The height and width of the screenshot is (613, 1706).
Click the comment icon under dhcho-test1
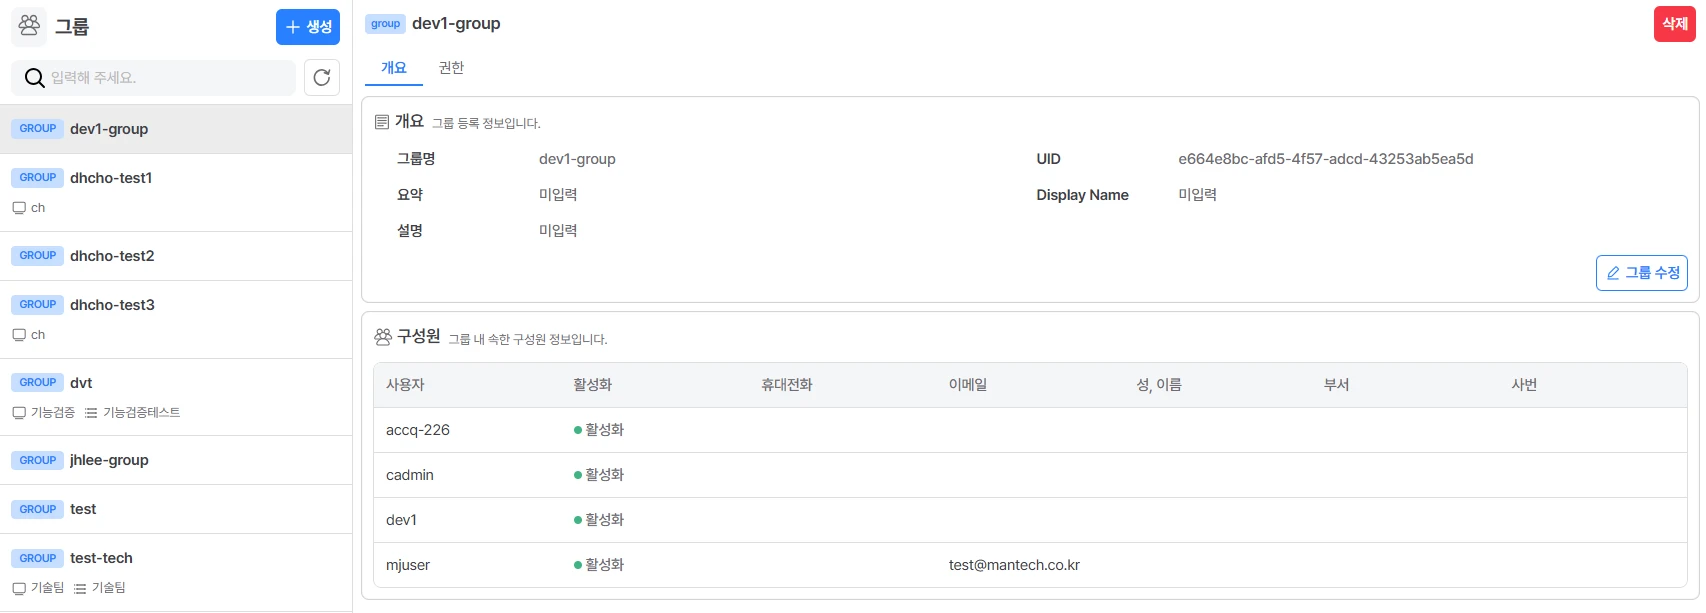click(19, 208)
